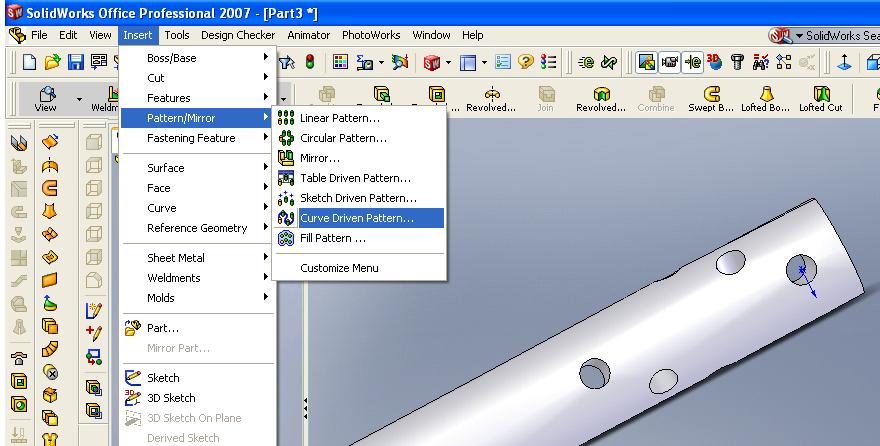
Task: Choose Sketch Driven Pattern entry
Action: pyautogui.click(x=359, y=198)
